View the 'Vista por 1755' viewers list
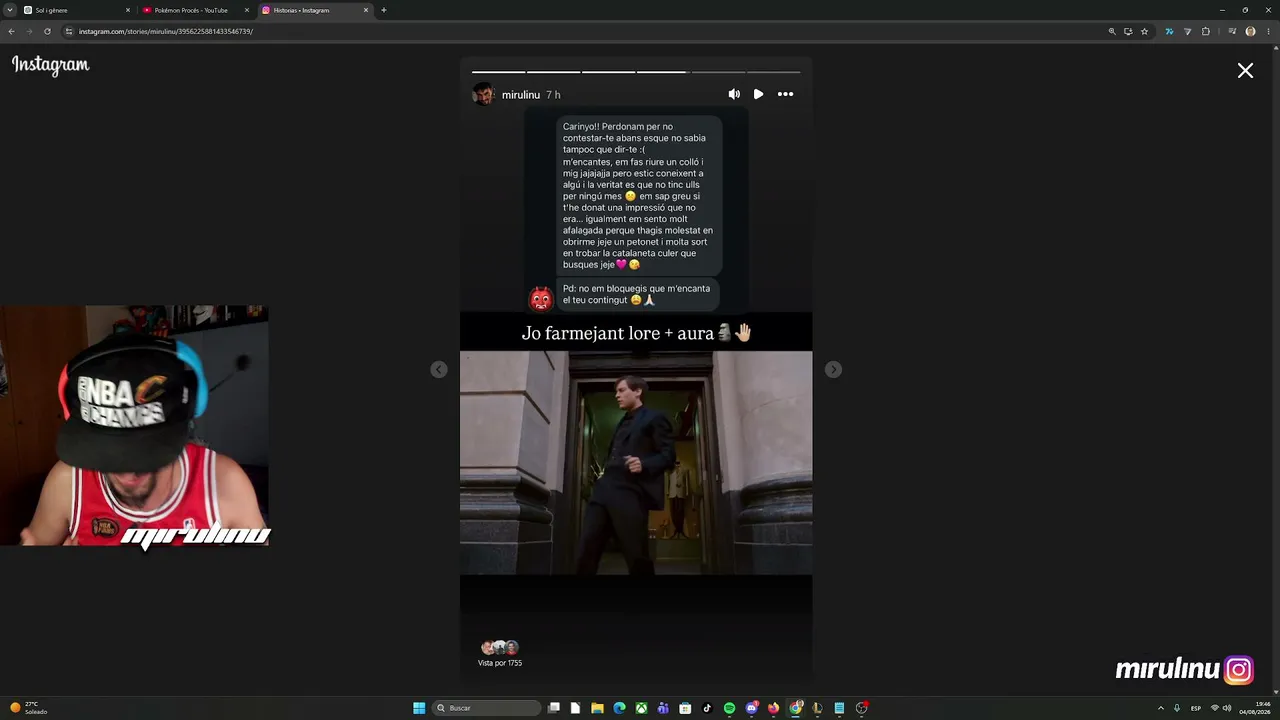The image size is (1280, 720). tap(500, 654)
